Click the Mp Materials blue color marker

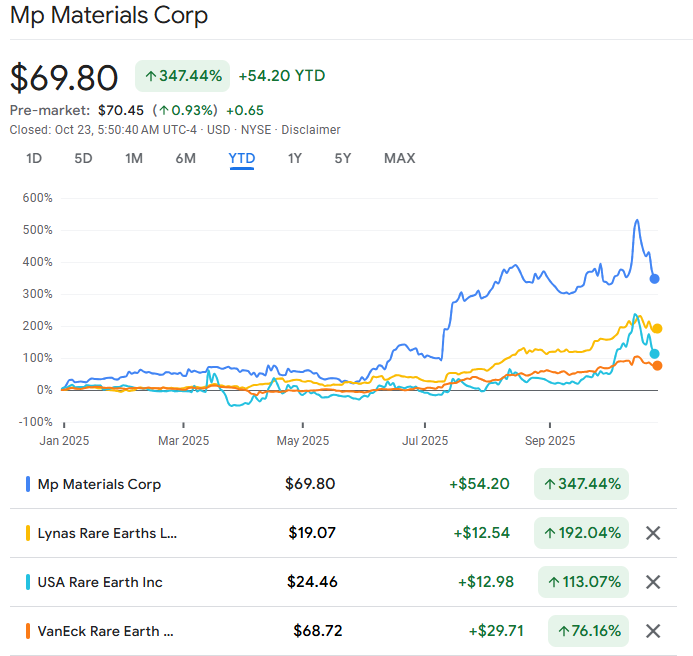pyautogui.click(x=27, y=484)
